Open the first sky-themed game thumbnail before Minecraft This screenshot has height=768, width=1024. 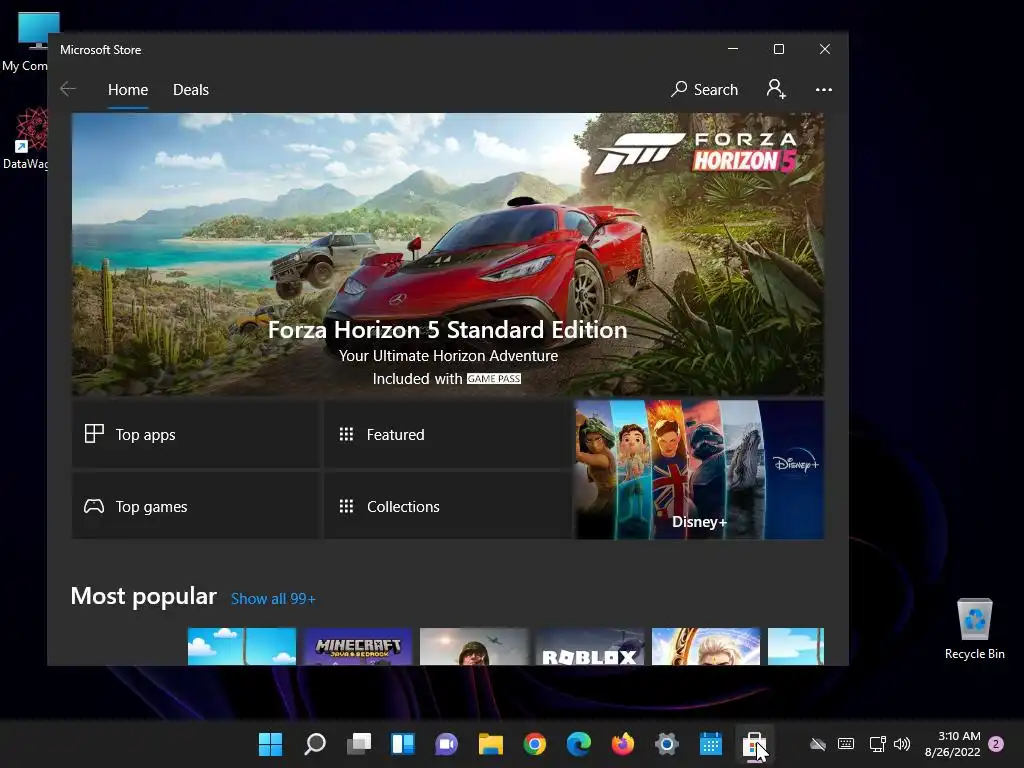pos(242,647)
